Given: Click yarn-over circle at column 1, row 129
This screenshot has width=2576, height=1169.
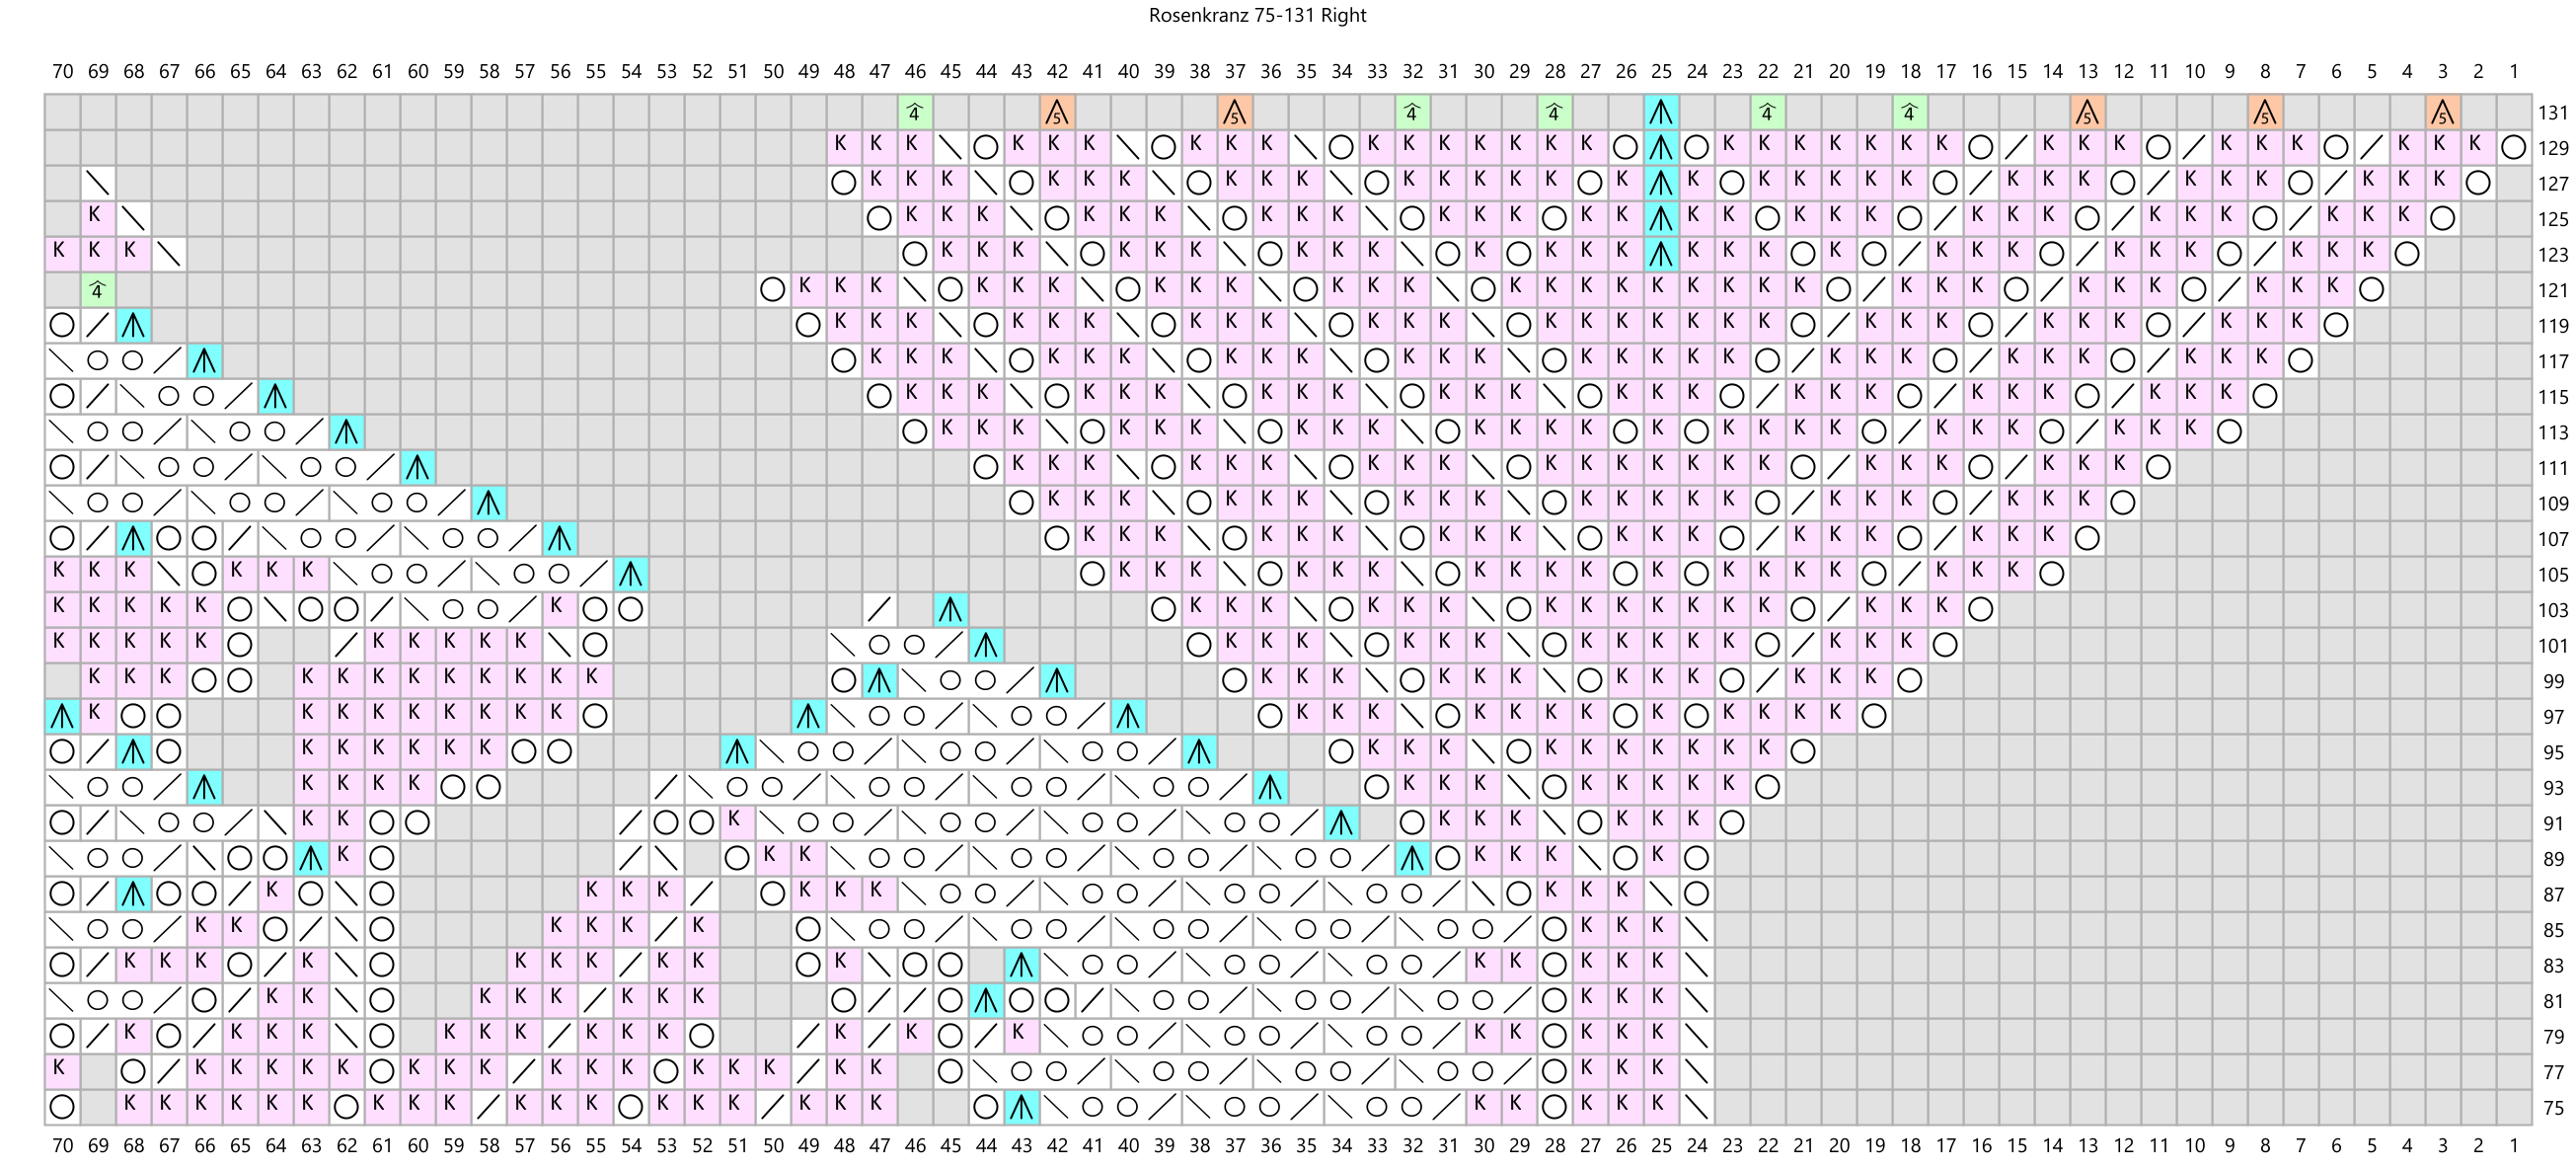Looking at the screenshot, I should point(2514,148).
